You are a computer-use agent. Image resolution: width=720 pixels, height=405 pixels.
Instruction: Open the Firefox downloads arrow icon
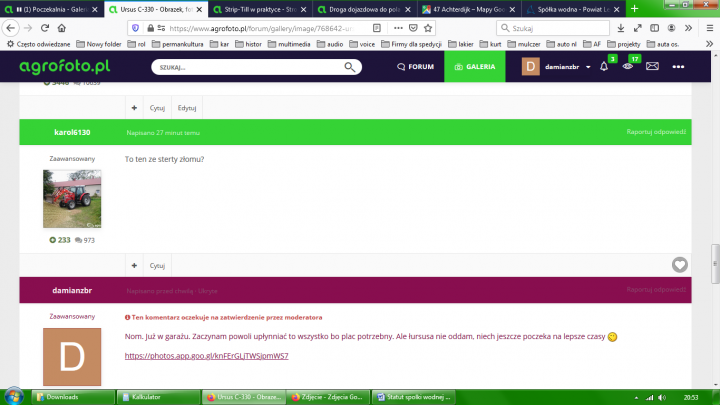[x=622, y=29]
